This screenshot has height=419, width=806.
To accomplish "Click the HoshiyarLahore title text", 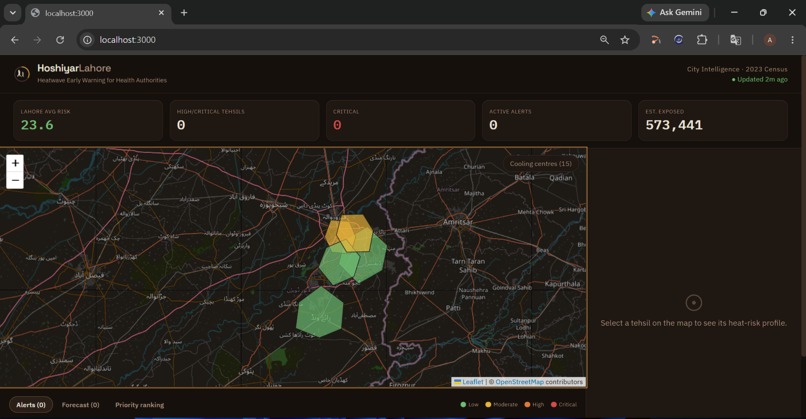I will point(74,68).
